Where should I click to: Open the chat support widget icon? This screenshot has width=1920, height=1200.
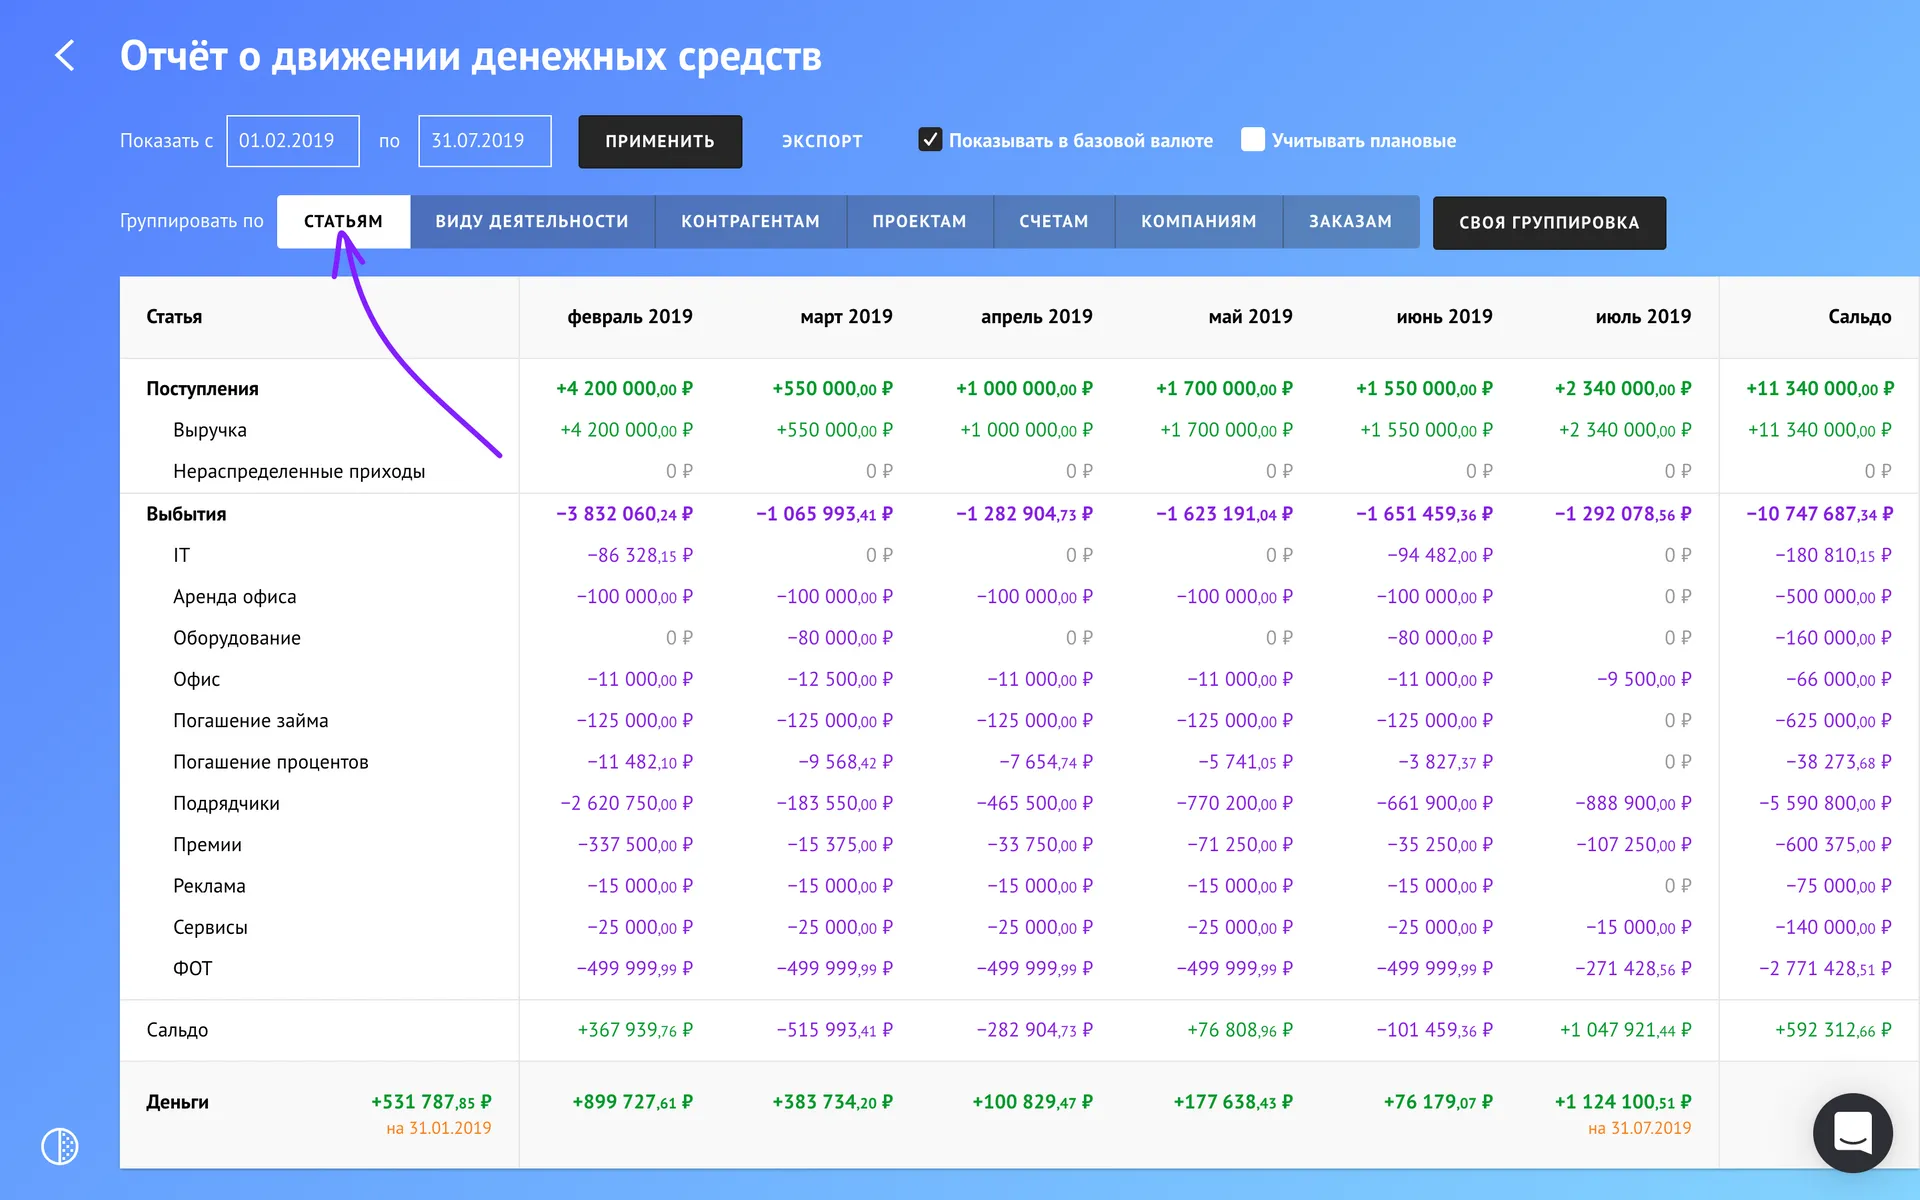click(x=1852, y=1132)
